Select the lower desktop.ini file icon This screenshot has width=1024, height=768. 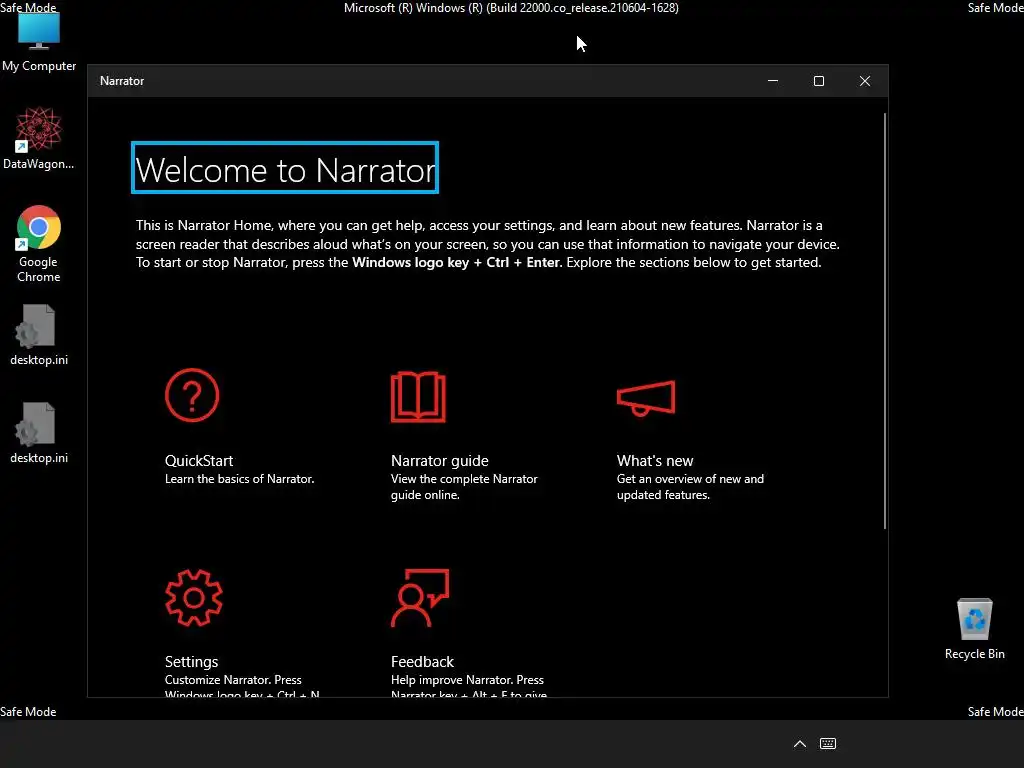point(39,433)
